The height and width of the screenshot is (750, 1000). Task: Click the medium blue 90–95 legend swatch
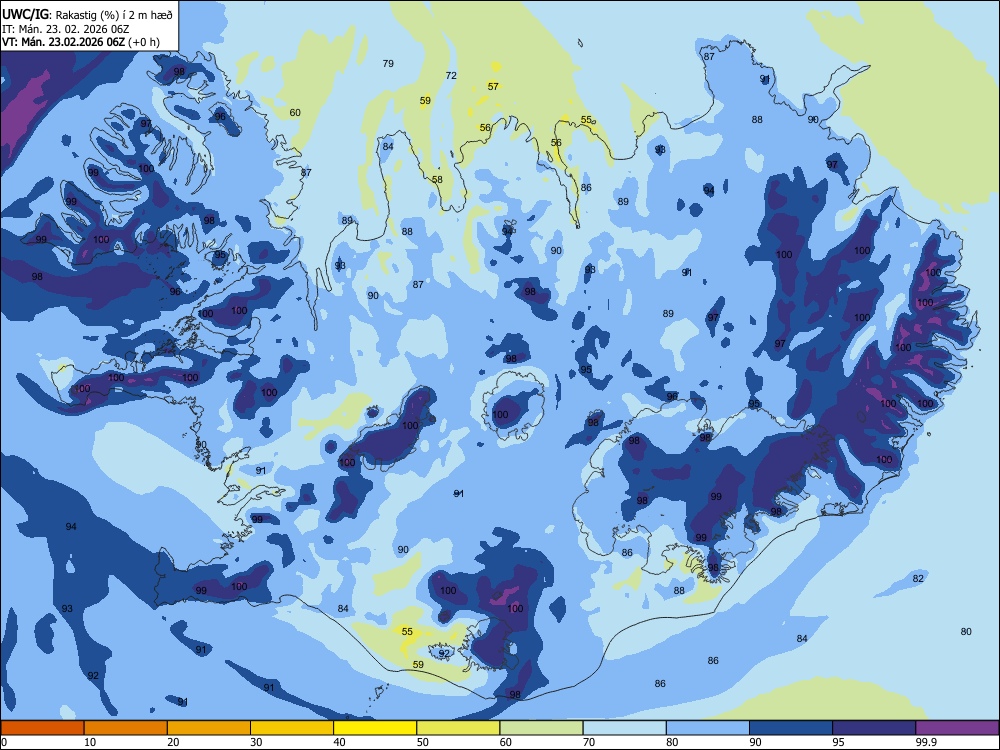click(791, 728)
